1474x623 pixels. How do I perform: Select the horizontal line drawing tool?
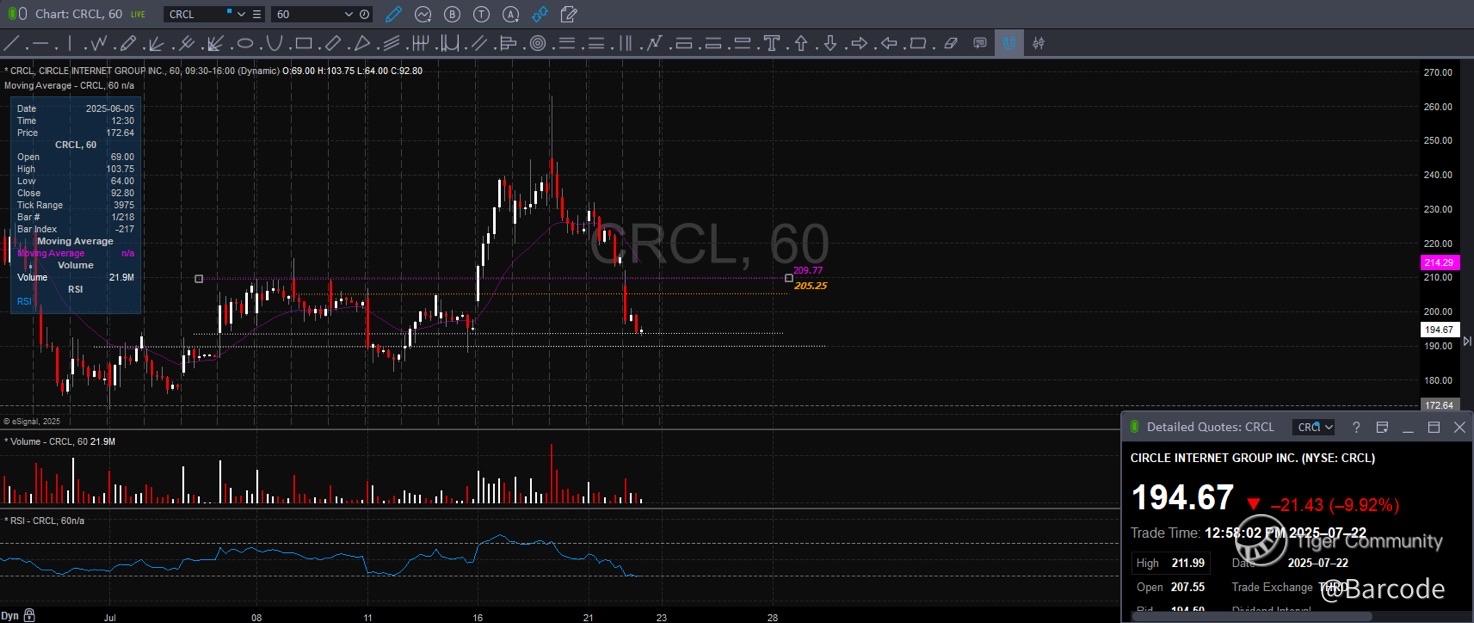(x=40, y=43)
